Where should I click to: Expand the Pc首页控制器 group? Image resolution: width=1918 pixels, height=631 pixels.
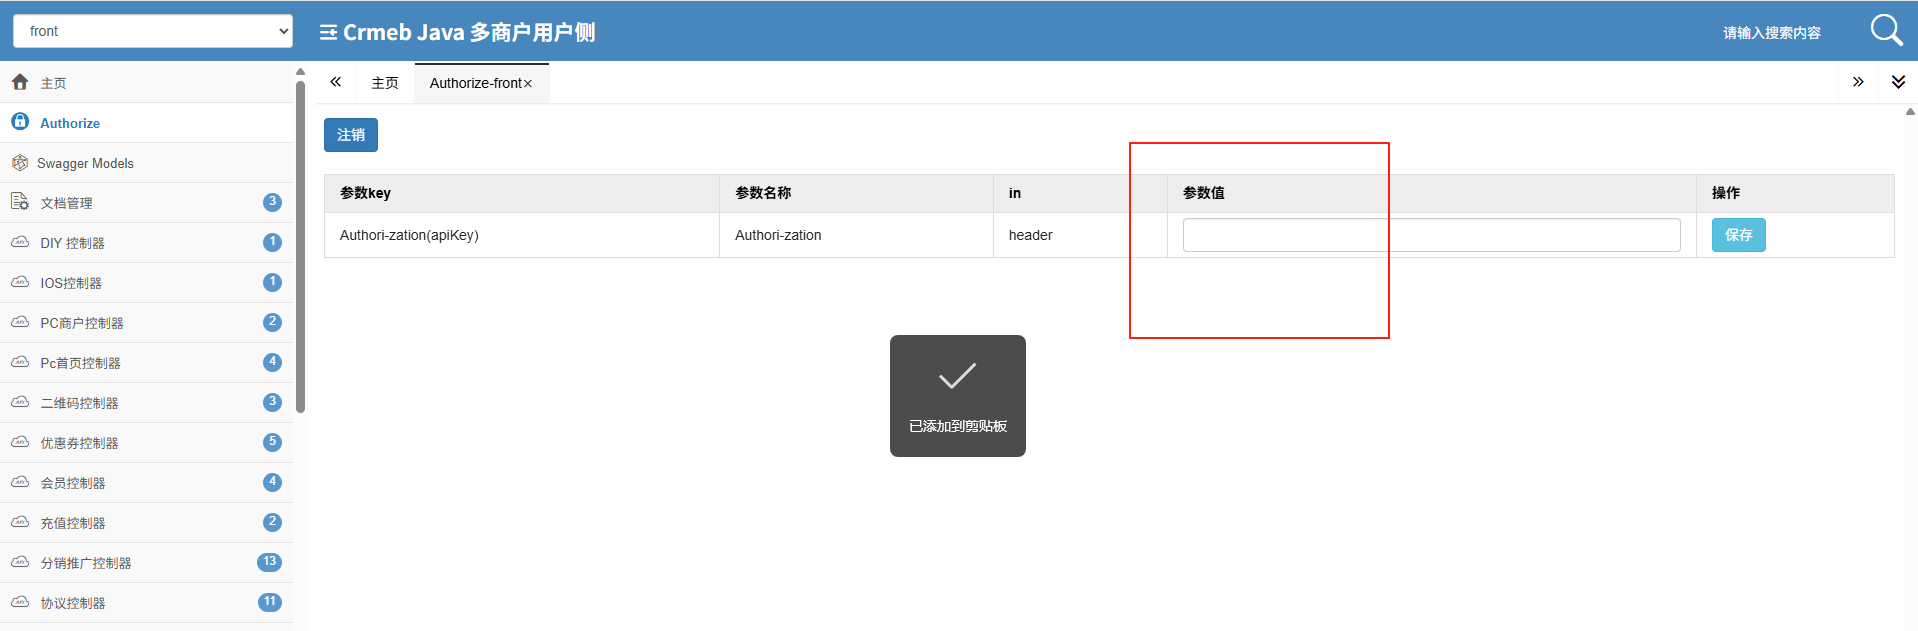pos(147,363)
